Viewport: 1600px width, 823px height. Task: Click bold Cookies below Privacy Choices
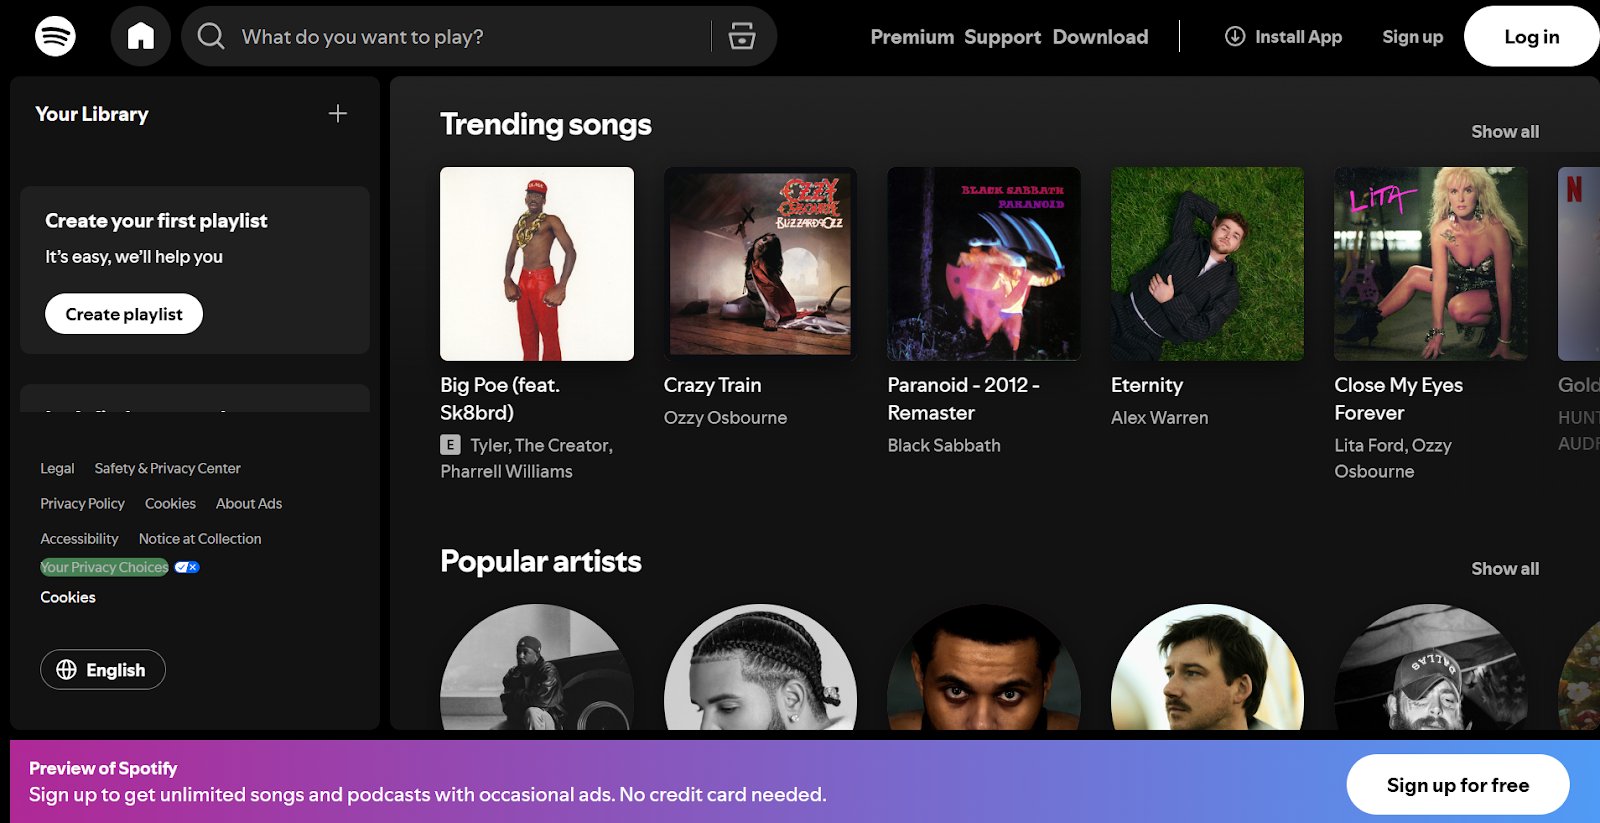(68, 597)
